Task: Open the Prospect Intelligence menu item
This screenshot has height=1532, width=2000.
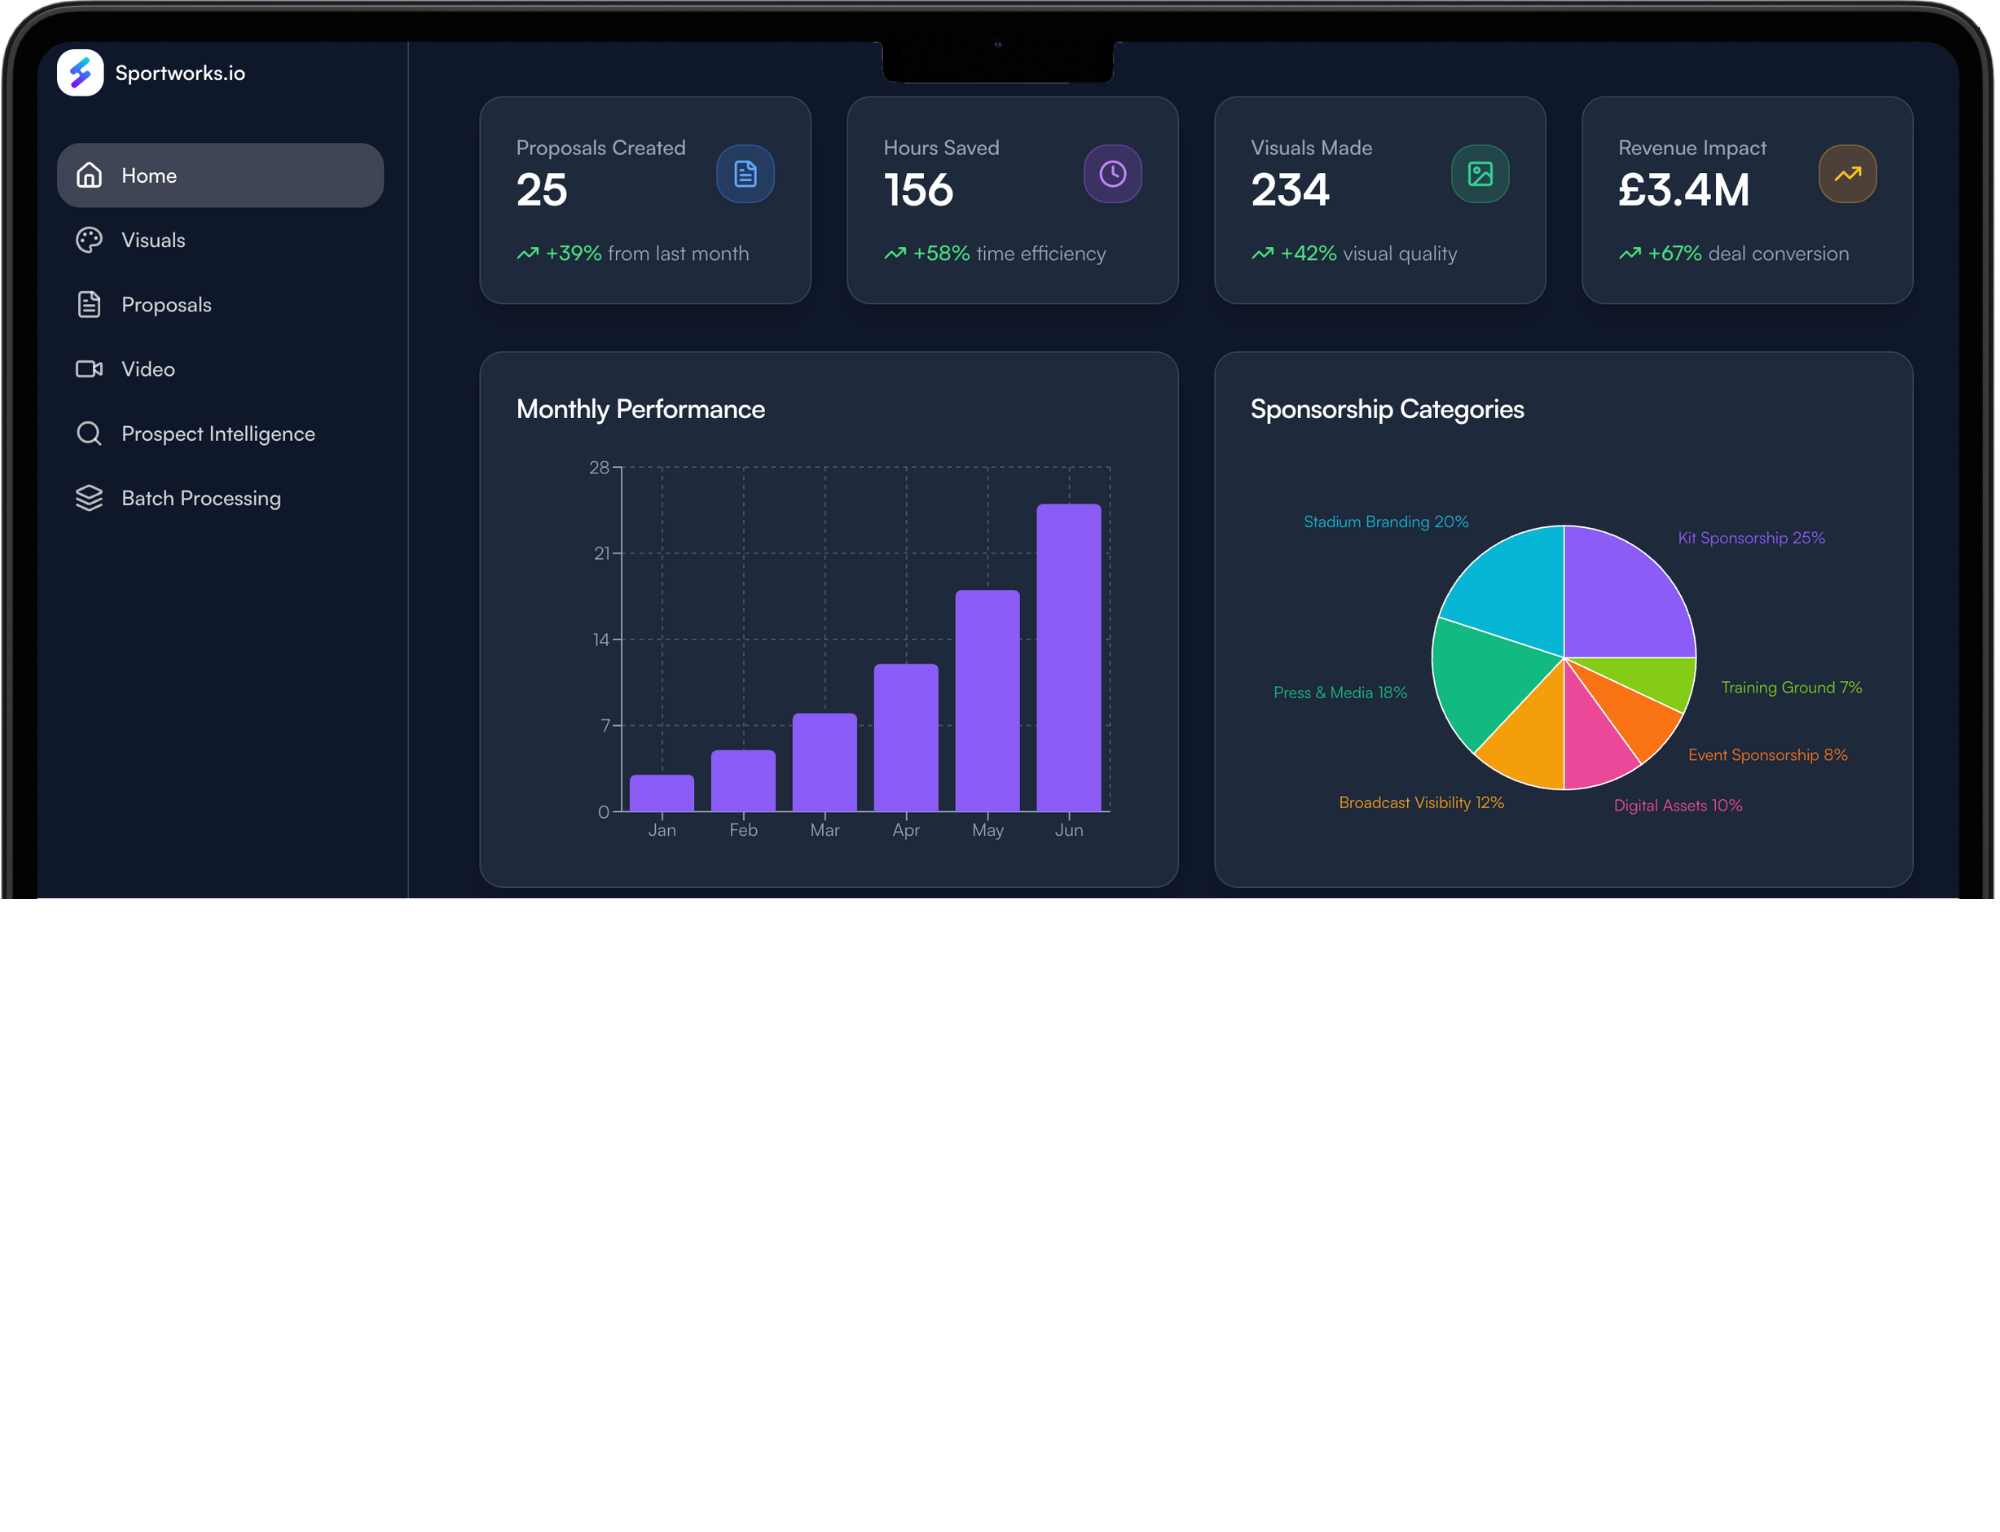Action: [x=218, y=434]
